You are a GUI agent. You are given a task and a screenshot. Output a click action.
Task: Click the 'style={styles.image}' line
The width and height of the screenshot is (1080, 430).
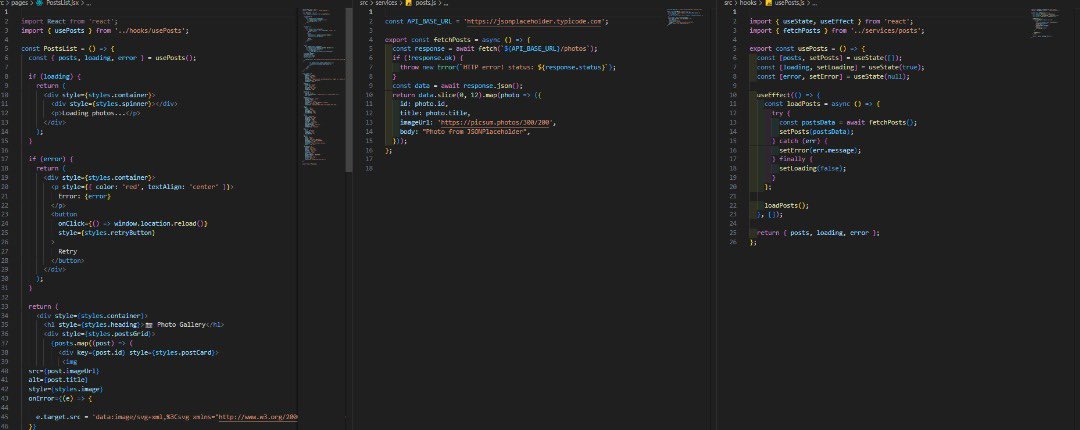66,389
